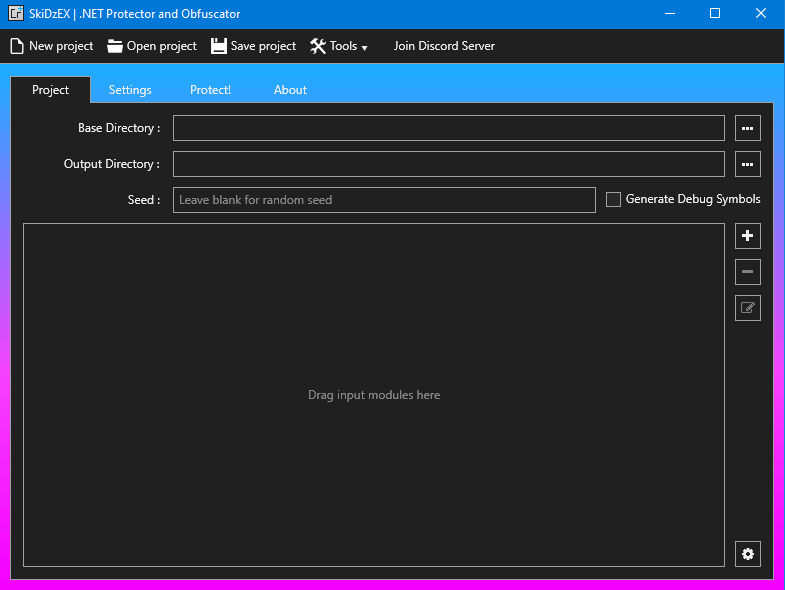Maximize the SkiDzEX window

[715, 14]
